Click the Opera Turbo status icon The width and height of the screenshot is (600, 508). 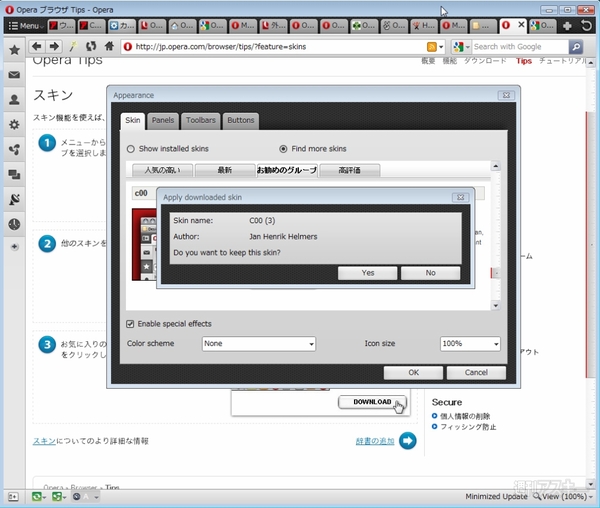77,497
